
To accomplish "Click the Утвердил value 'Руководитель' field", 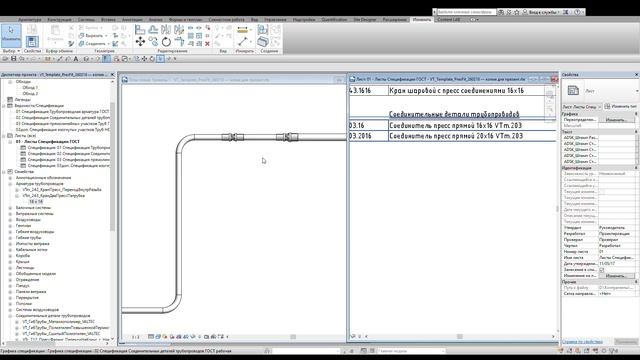I will [616, 228].
